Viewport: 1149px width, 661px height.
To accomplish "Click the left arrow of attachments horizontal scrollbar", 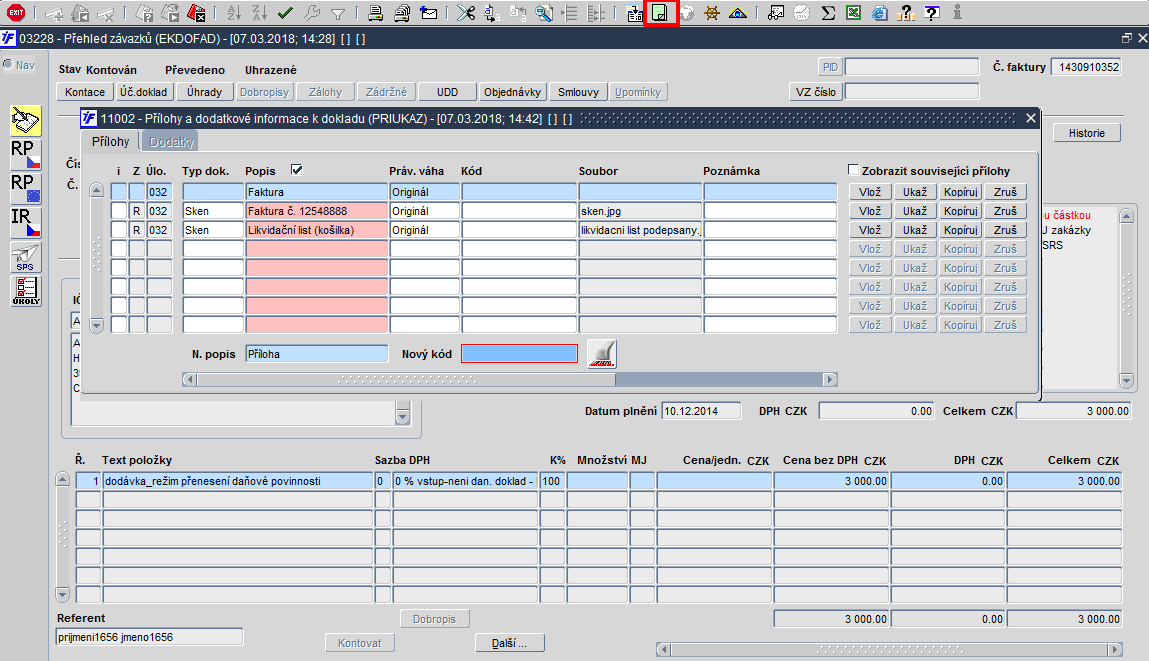I will tap(190, 380).
